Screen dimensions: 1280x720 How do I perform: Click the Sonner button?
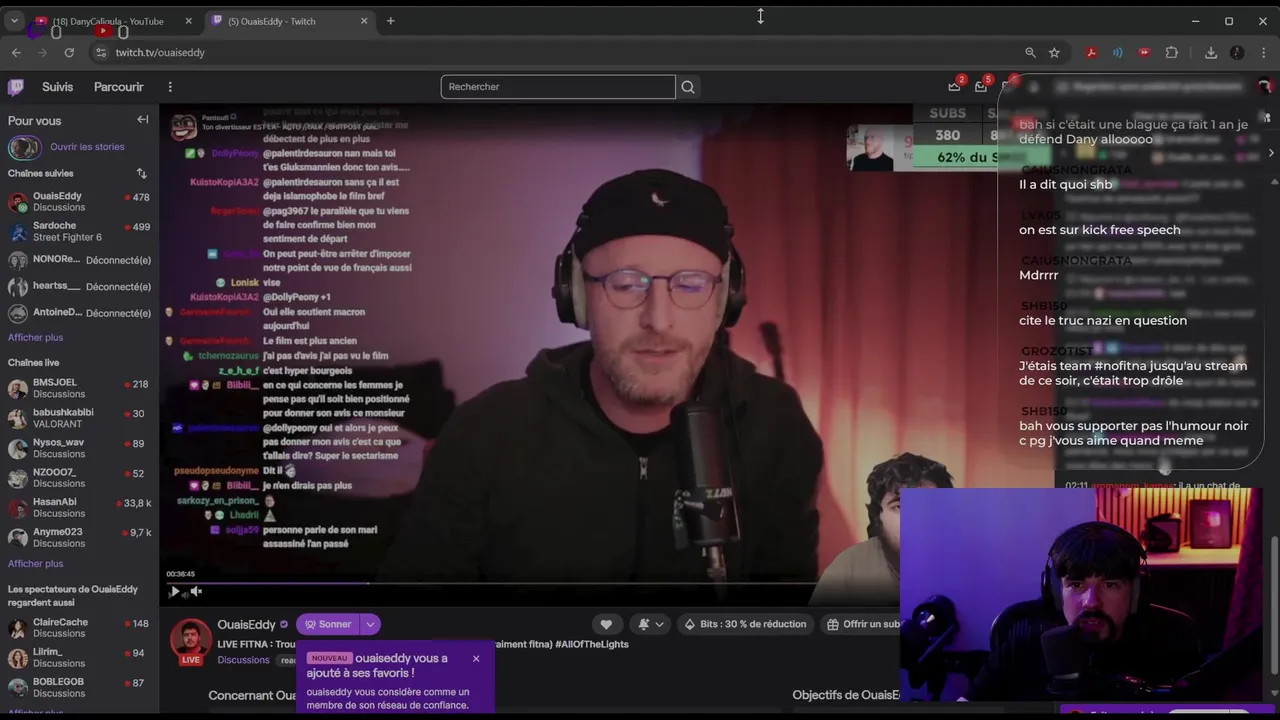coord(328,624)
